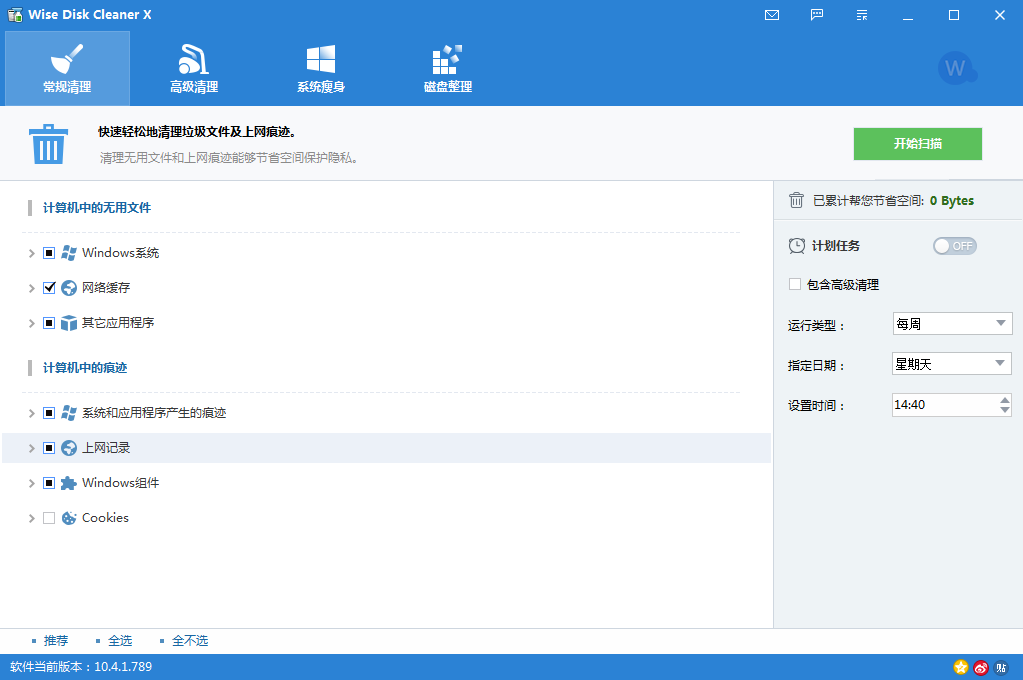1023x680 pixels.
Task: Expand the Windows系统 tree node
Action: [31, 253]
